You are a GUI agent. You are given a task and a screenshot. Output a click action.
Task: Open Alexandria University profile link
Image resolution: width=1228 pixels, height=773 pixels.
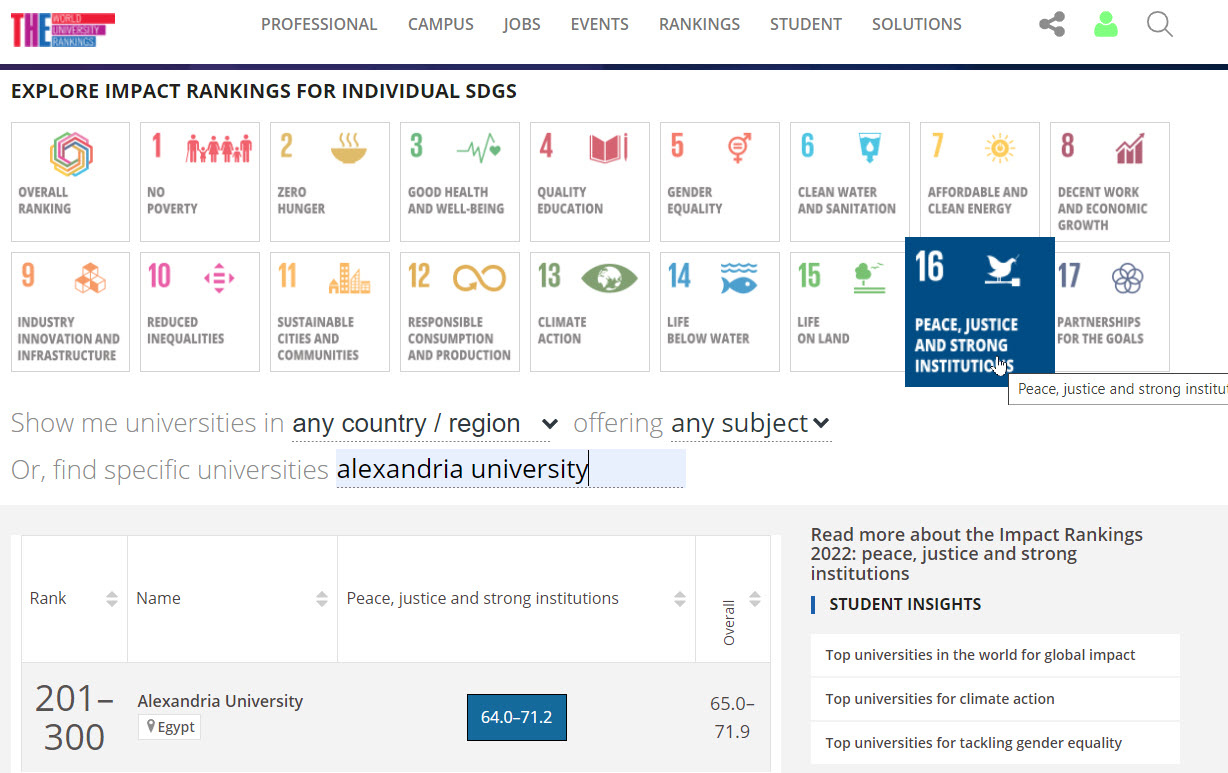click(x=220, y=701)
